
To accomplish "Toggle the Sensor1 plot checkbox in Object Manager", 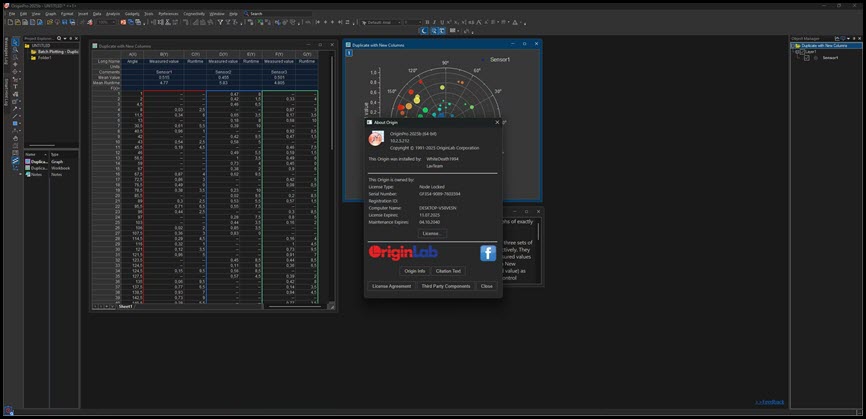I will pyautogui.click(x=807, y=57).
